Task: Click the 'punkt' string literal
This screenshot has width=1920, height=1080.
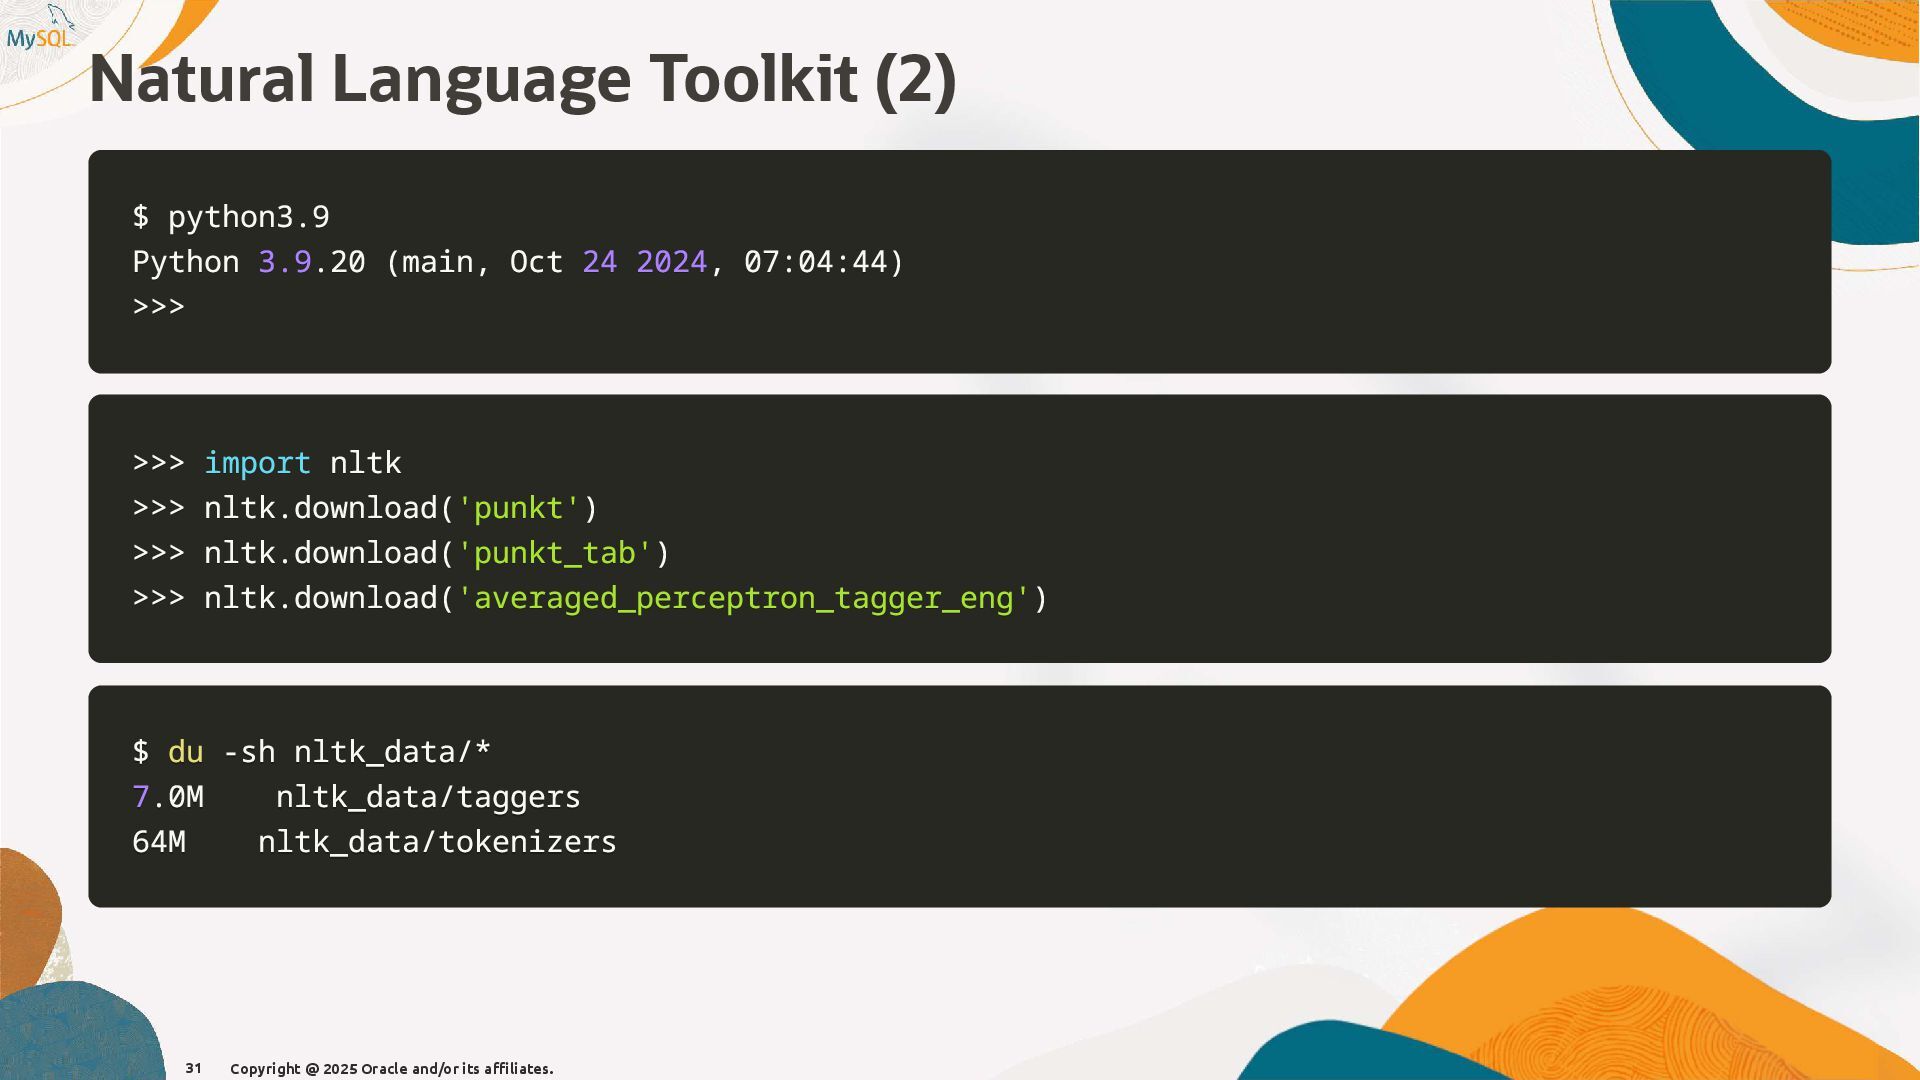Action: pyautogui.click(x=518, y=508)
